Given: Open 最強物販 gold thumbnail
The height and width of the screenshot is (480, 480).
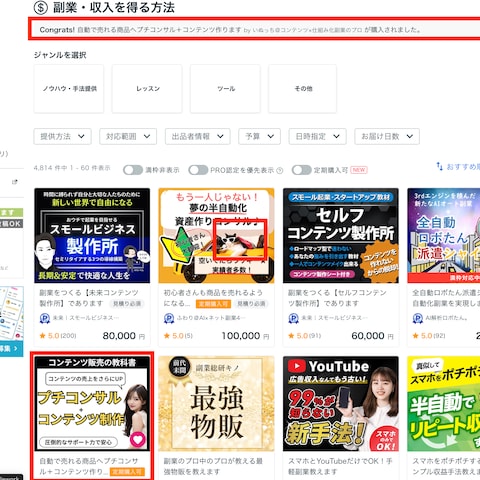Looking at the screenshot, I should click(216, 404).
